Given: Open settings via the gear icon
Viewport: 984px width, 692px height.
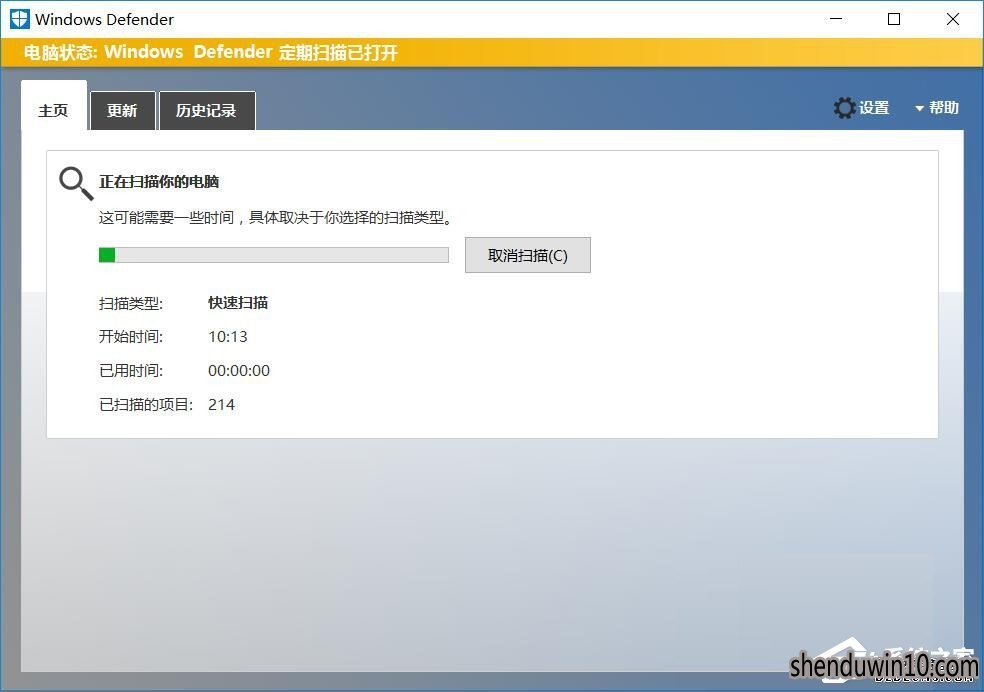Looking at the screenshot, I should click(x=844, y=108).
